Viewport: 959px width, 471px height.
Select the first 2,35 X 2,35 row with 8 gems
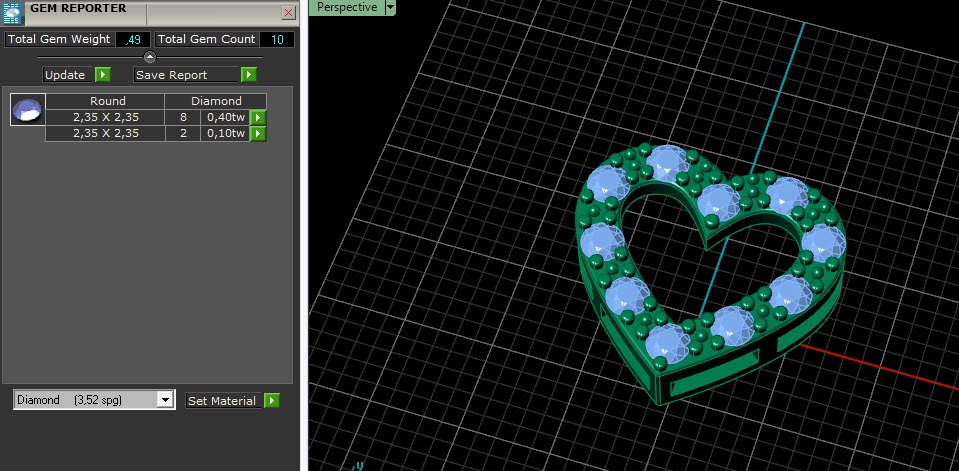pyautogui.click(x=155, y=117)
